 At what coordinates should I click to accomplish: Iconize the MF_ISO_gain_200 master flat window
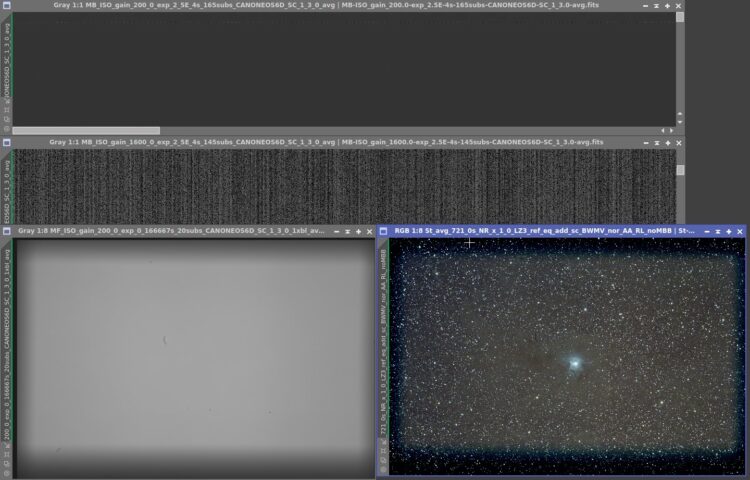(x=336, y=231)
